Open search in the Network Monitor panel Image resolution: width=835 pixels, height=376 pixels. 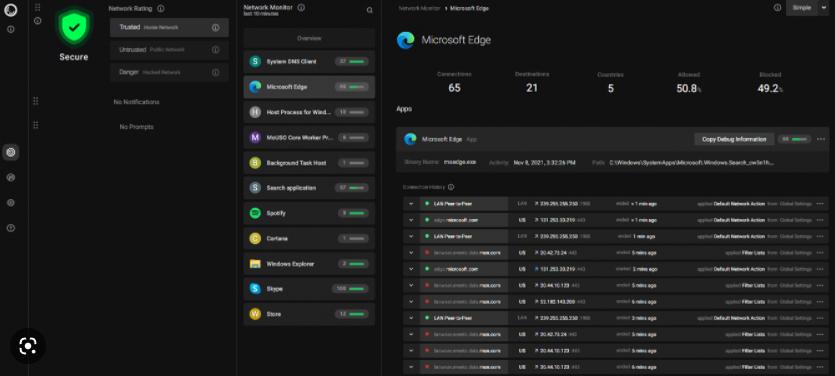pyautogui.click(x=370, y=10)
